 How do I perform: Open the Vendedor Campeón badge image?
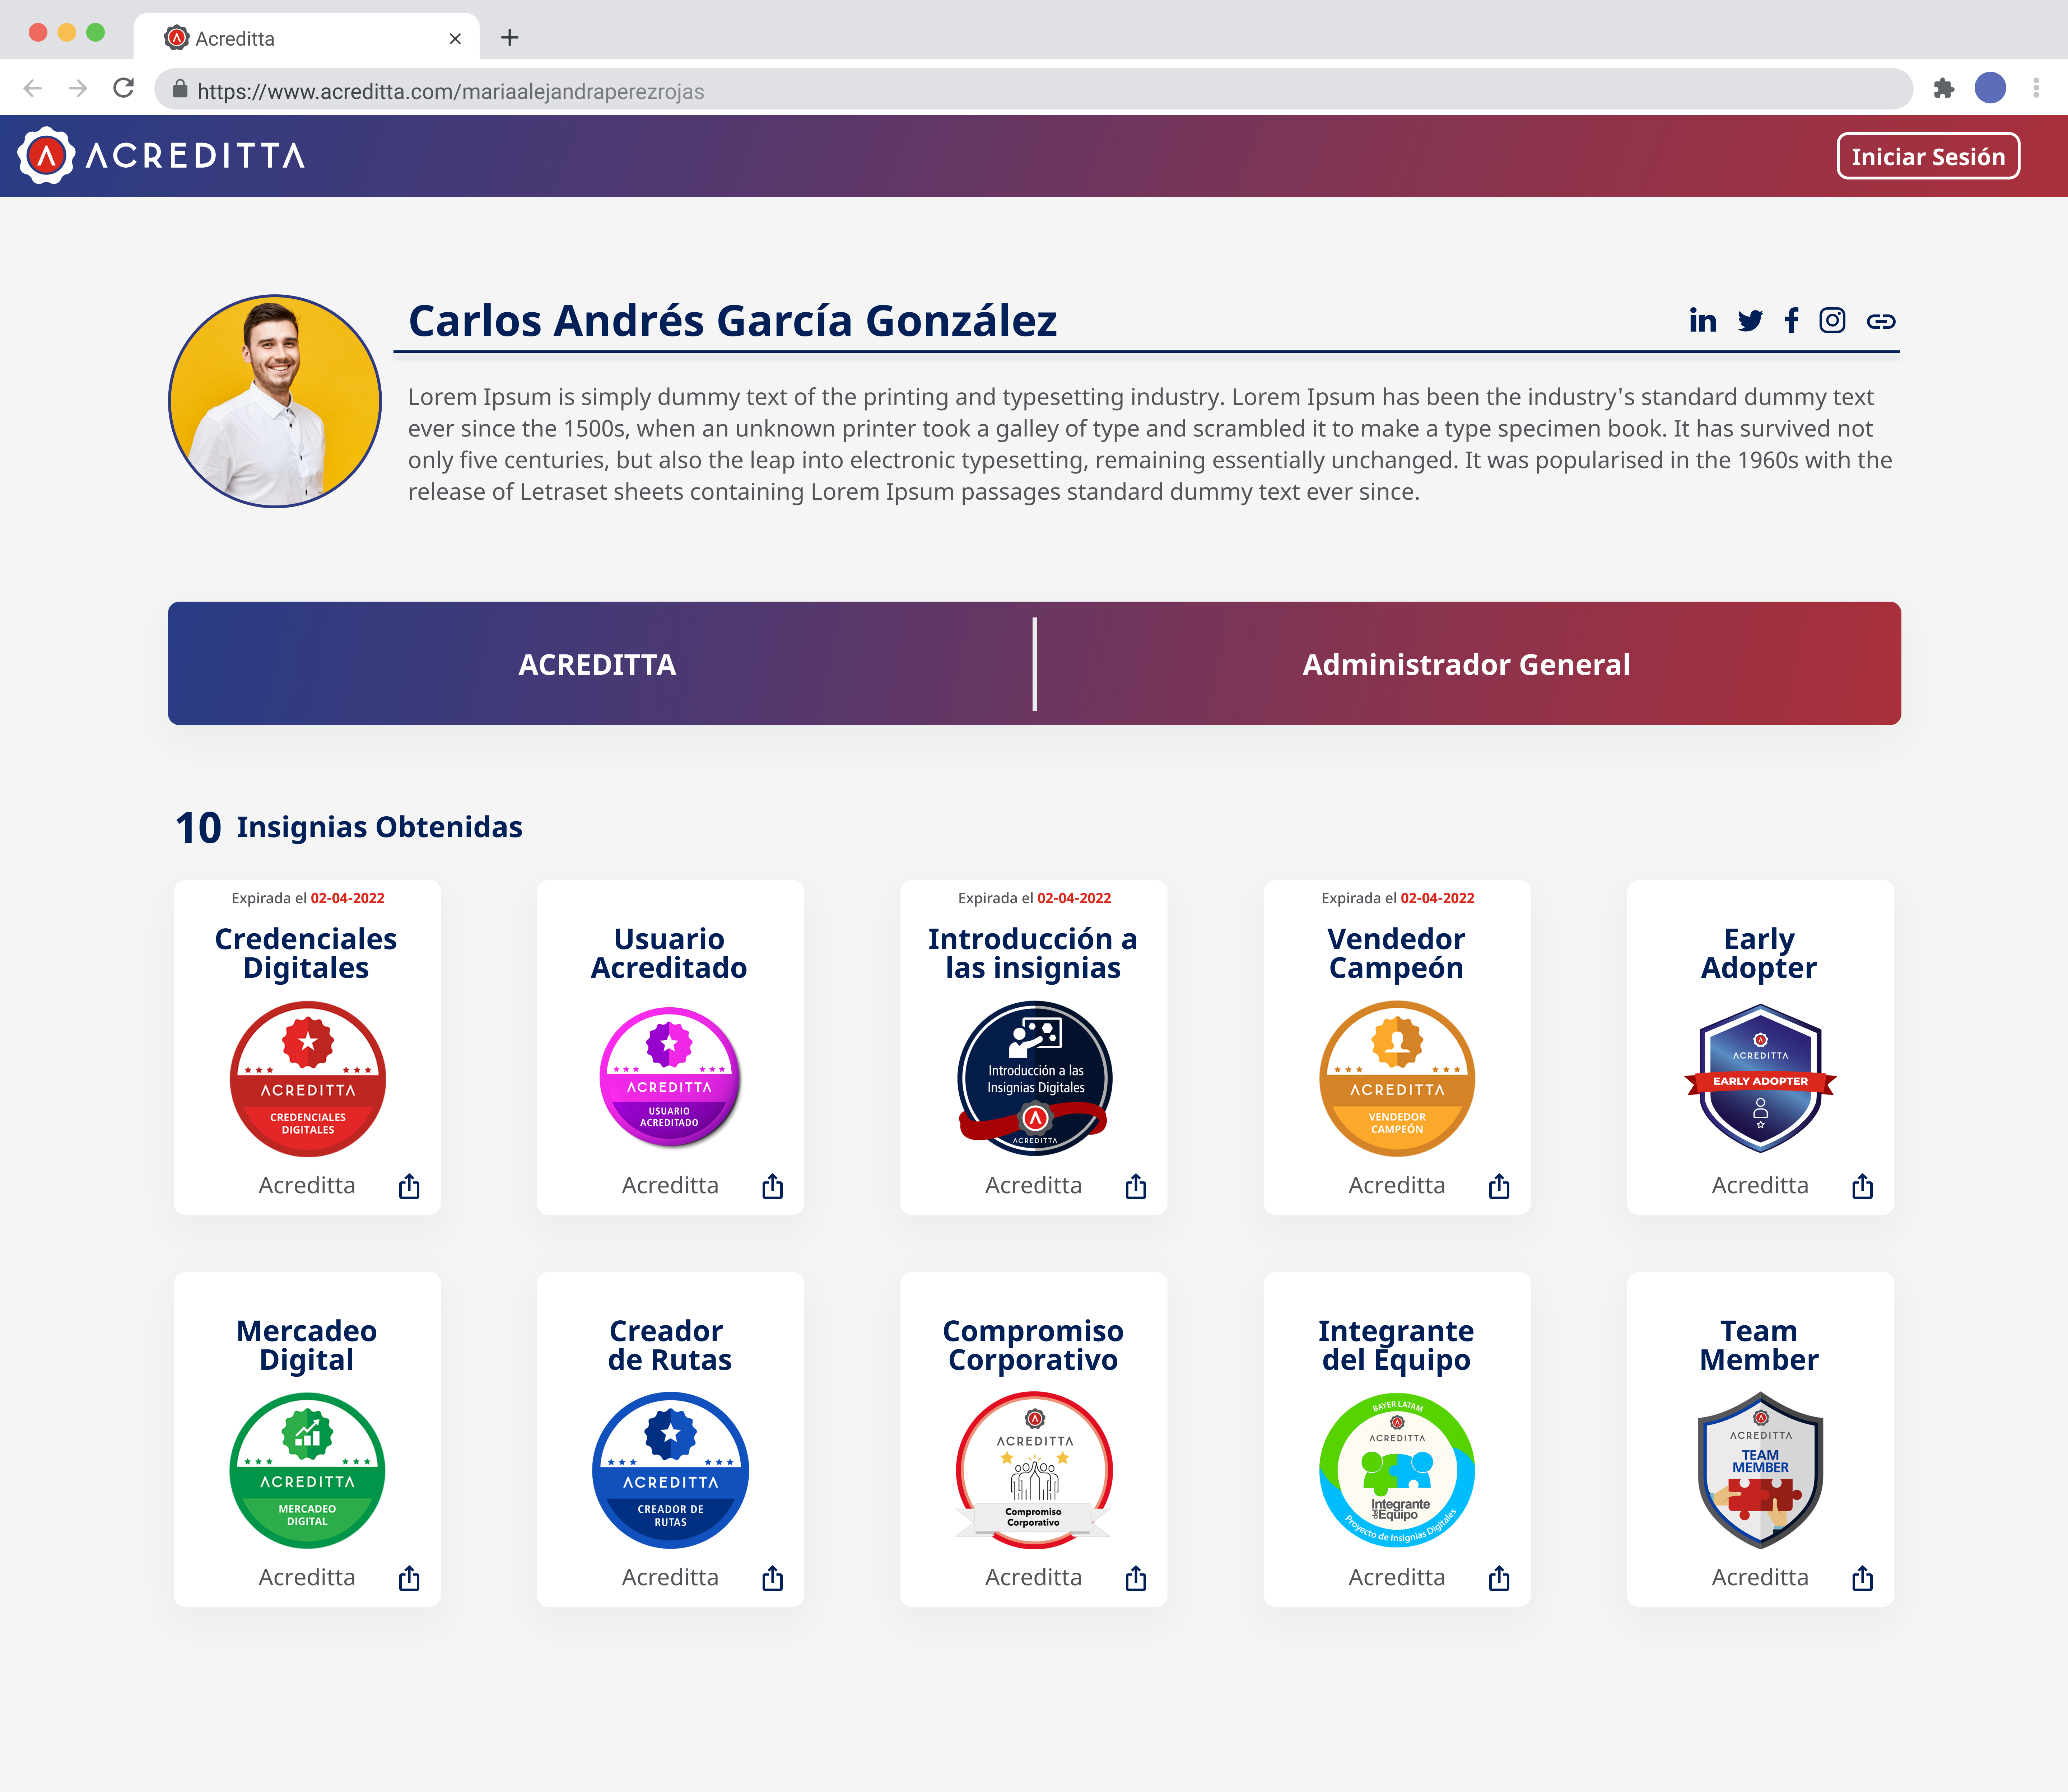1397,1079
